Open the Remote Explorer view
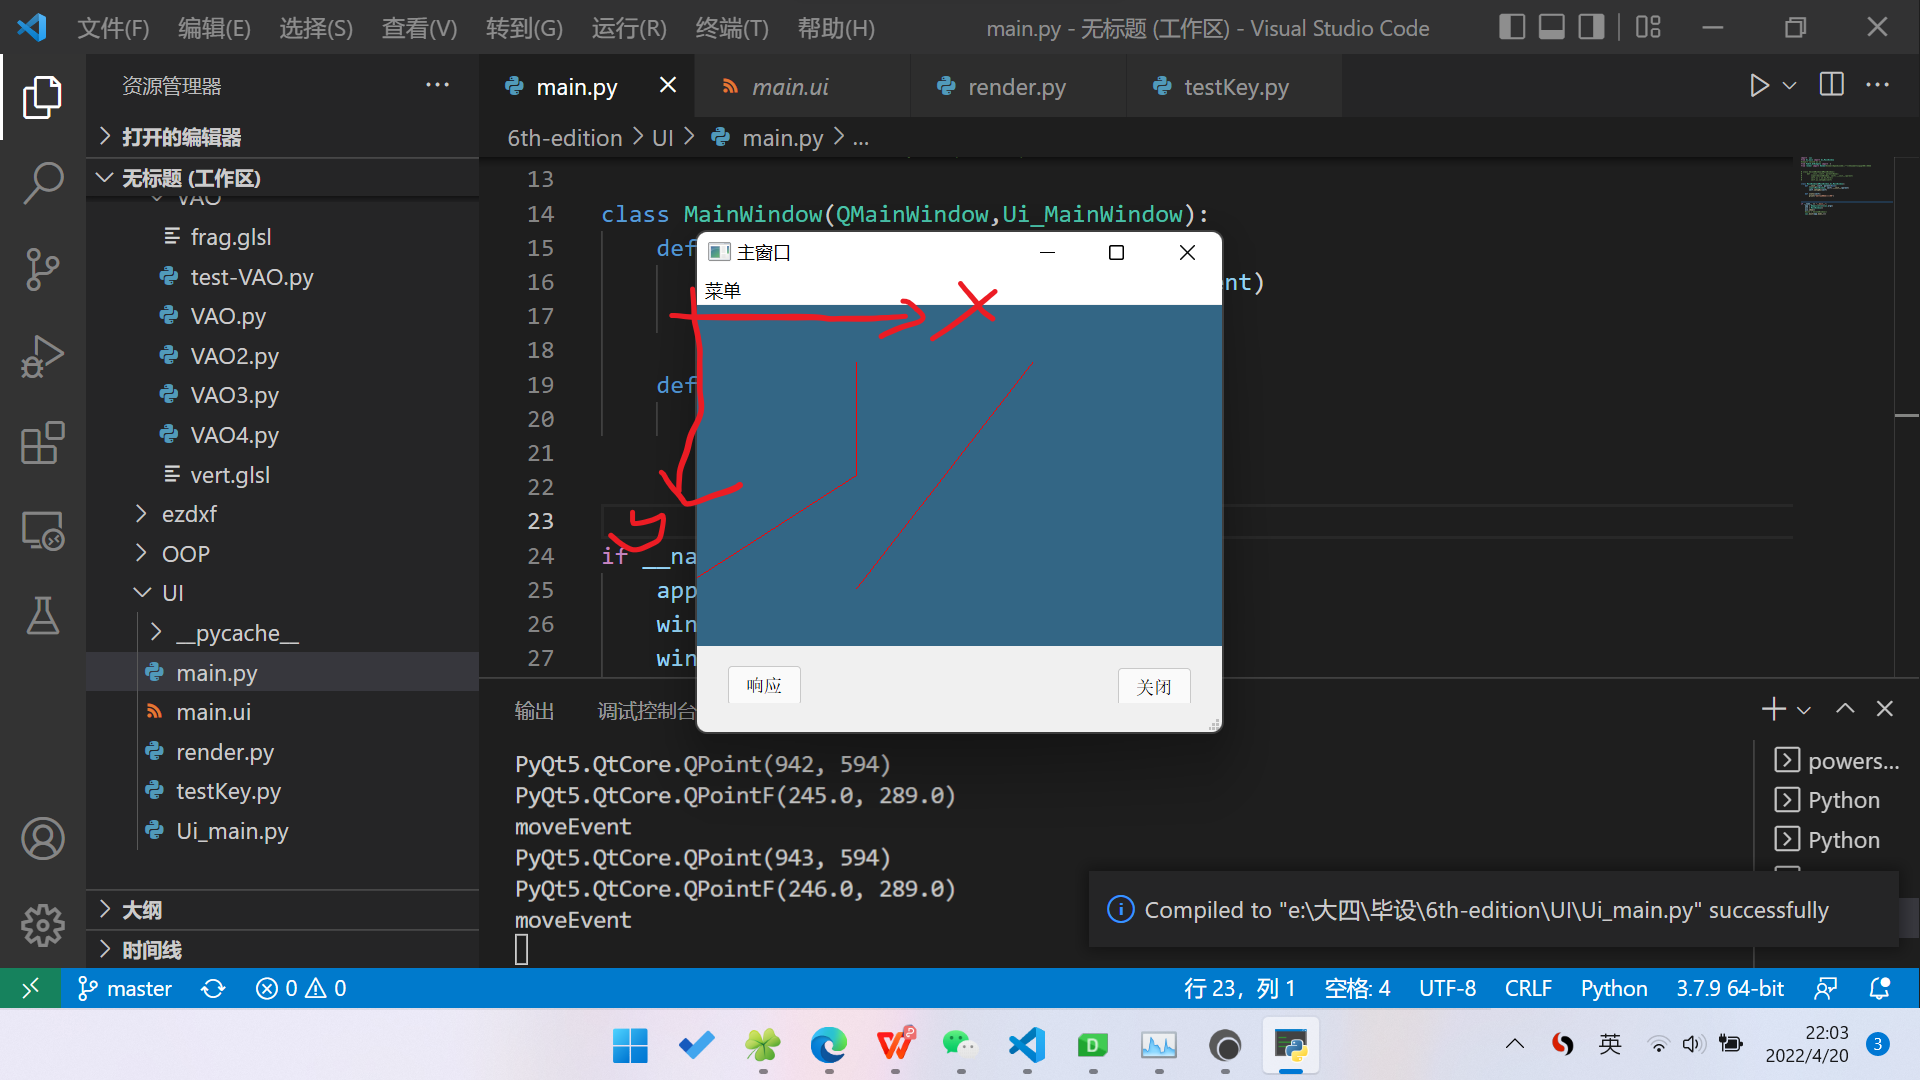Screen dimensions: 1920x1080 click(x=42, y=531)
